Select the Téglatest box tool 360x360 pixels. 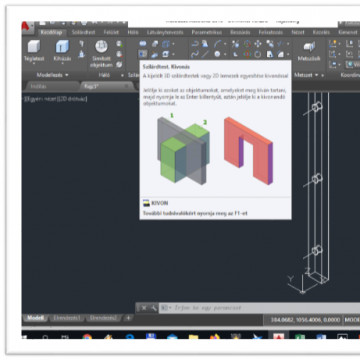[x=34, y=51]
